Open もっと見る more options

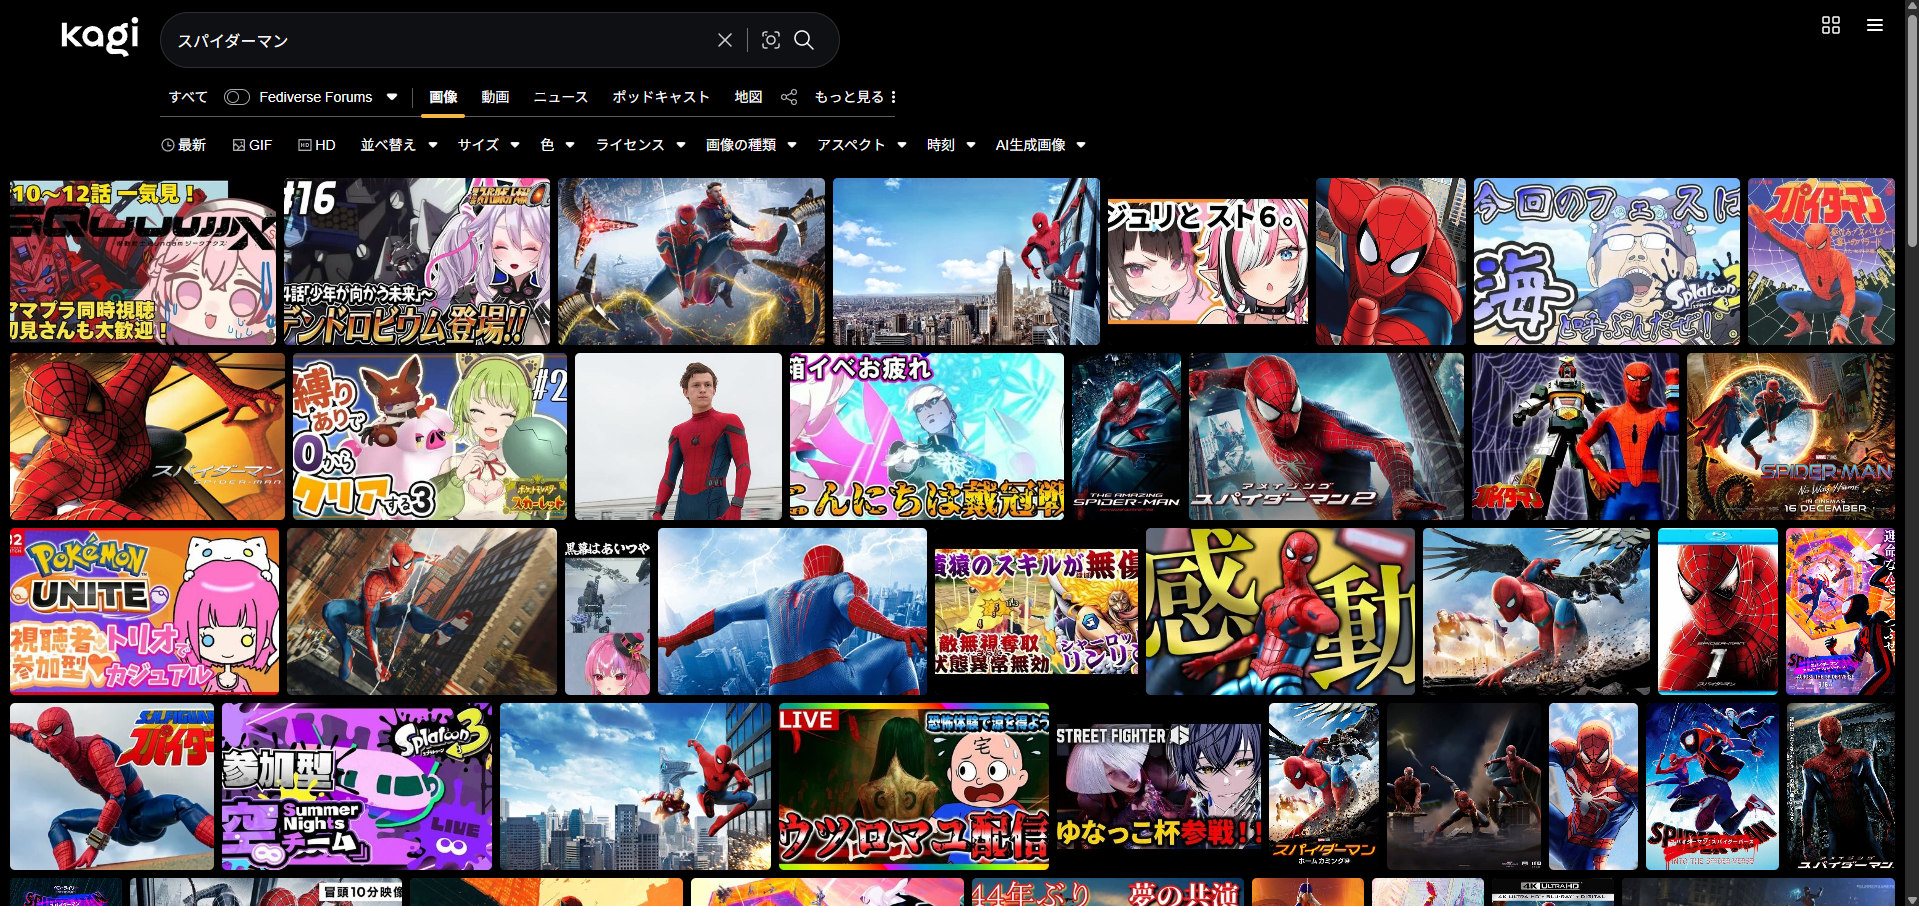(x=855, y=97)
